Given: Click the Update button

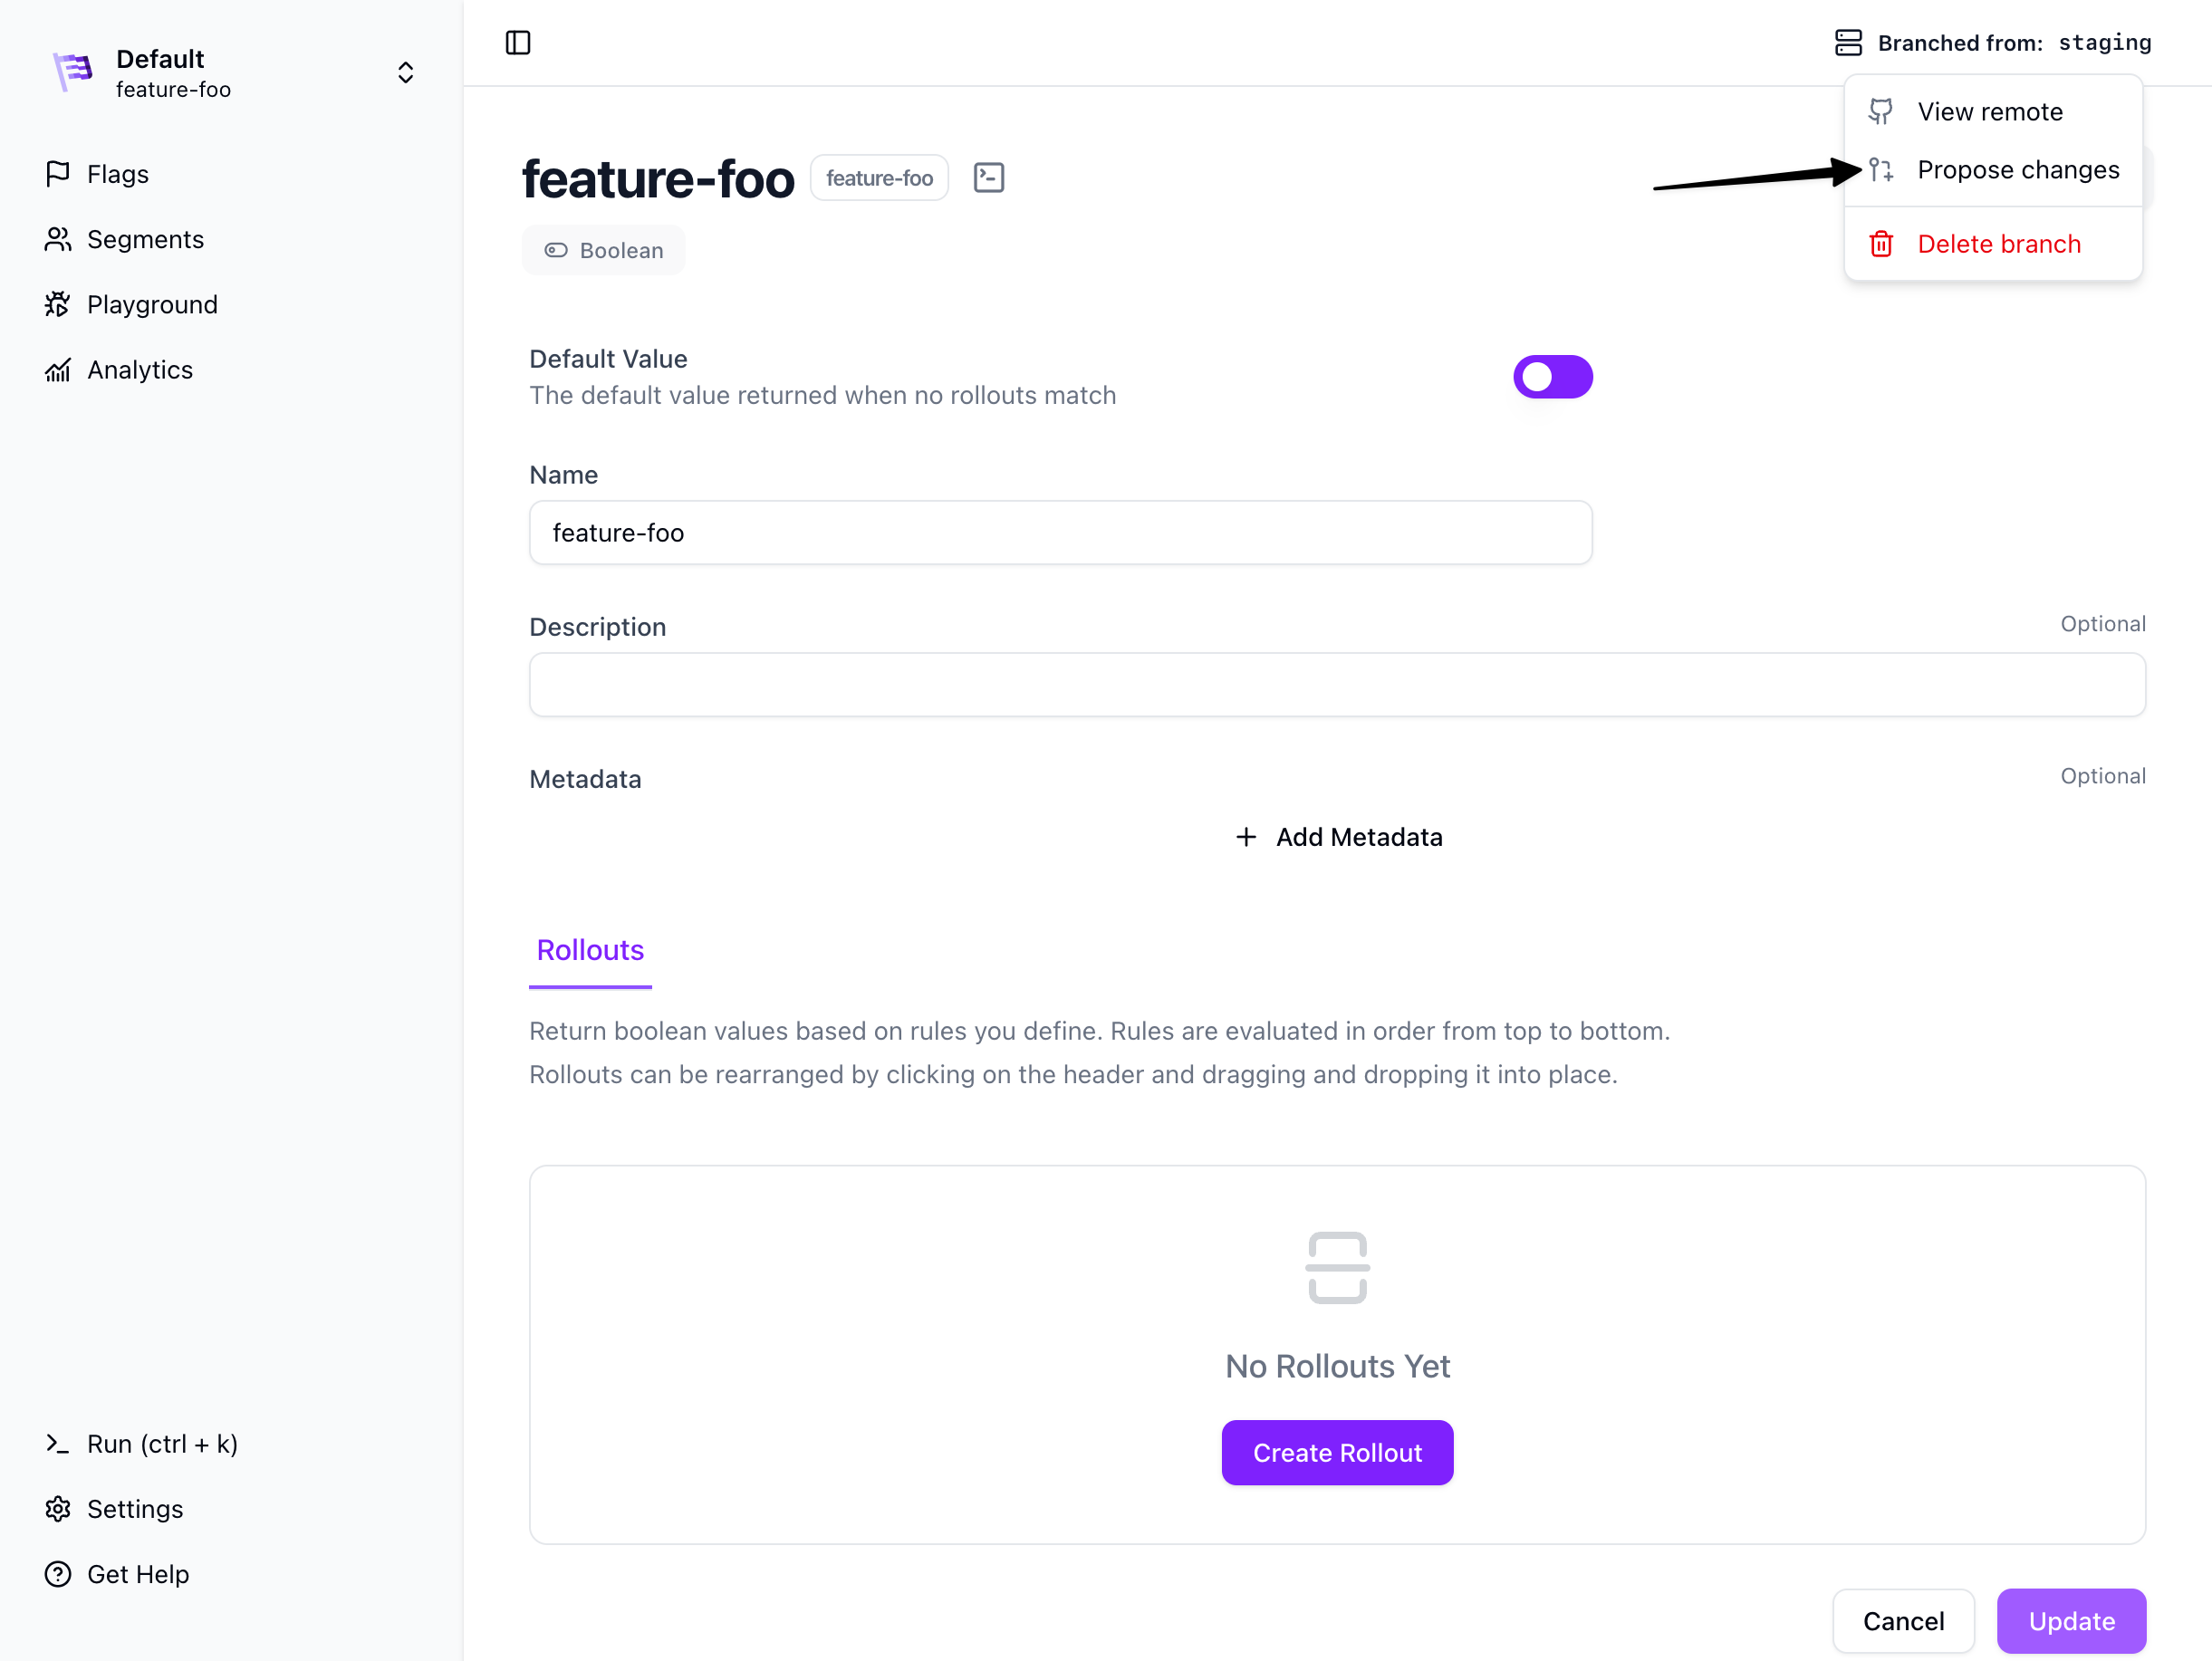Looking at the screenshot, I should [2070, 1620].
